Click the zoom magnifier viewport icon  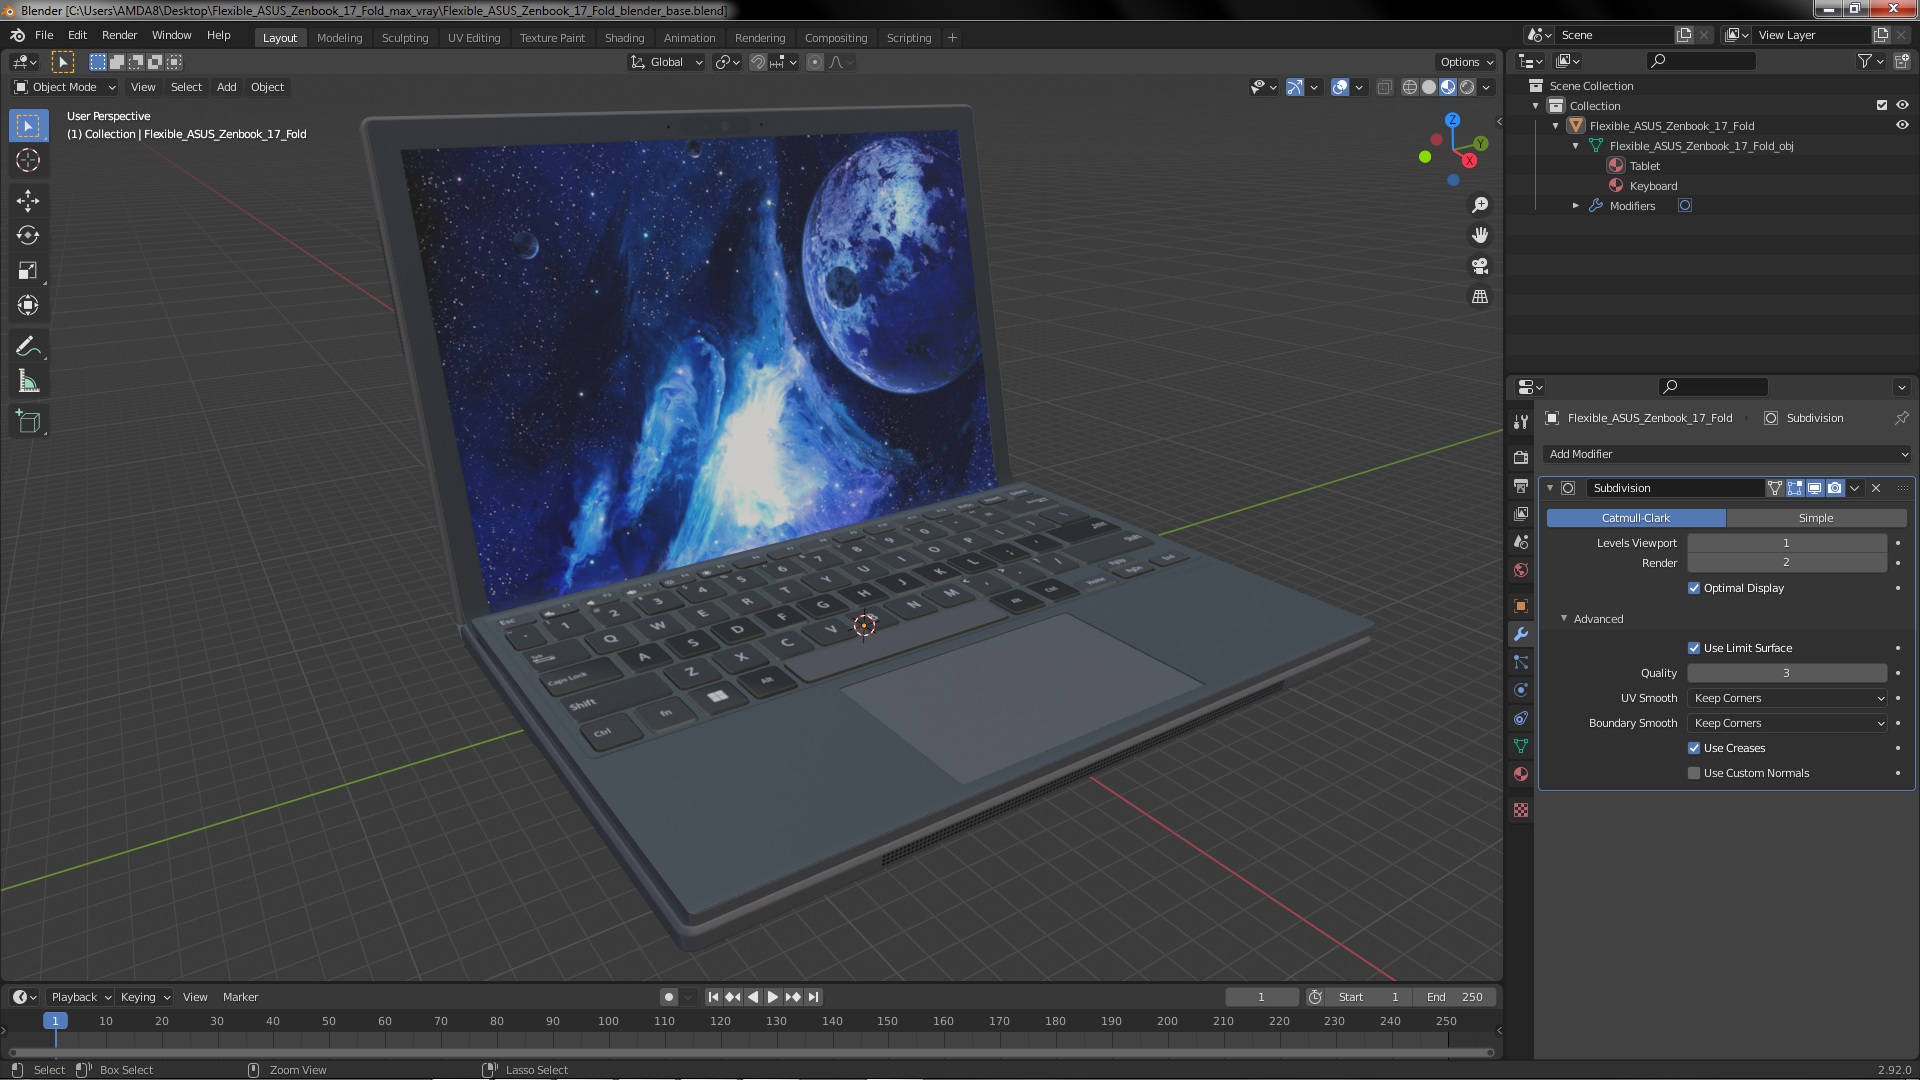(x=1480, y=205)
